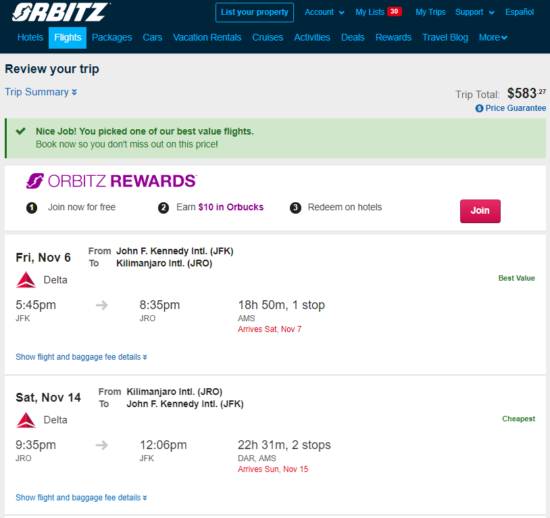Click the green checkmark in banner
The height and width of the screenshot is (518, 550).
click(21, 131)
